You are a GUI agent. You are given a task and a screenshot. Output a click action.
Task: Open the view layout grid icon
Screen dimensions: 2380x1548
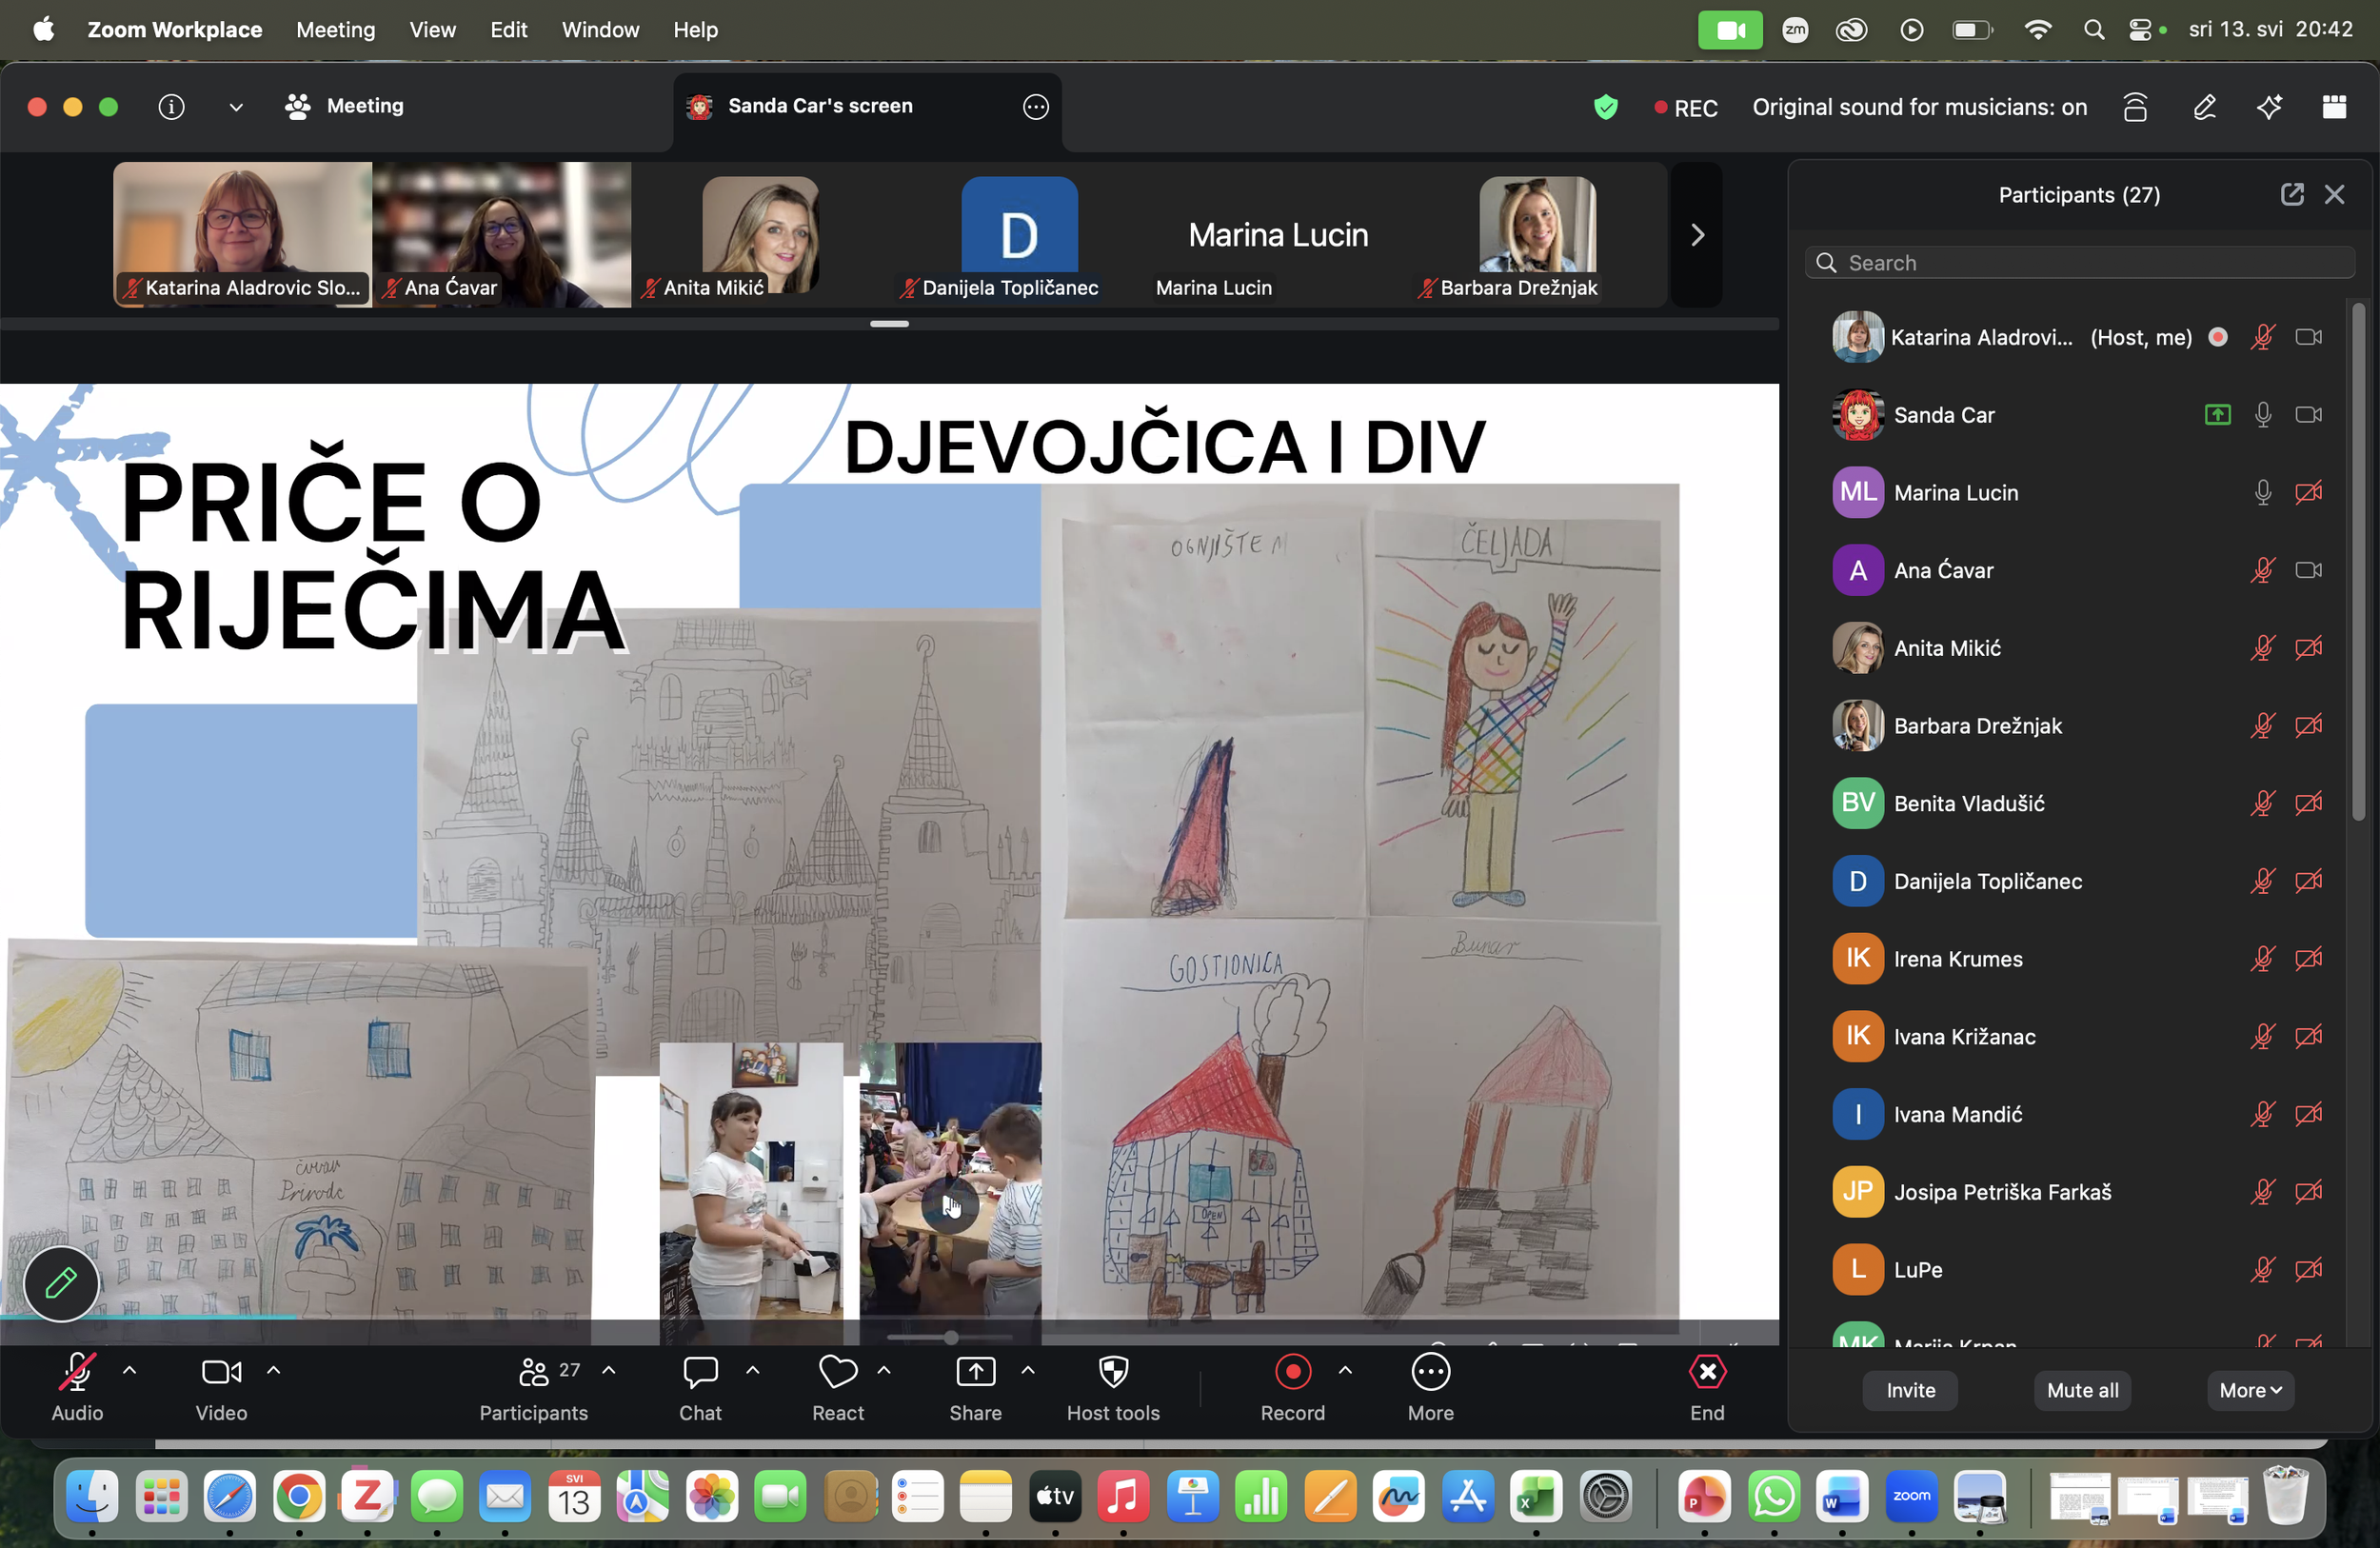coord(2334,107)
